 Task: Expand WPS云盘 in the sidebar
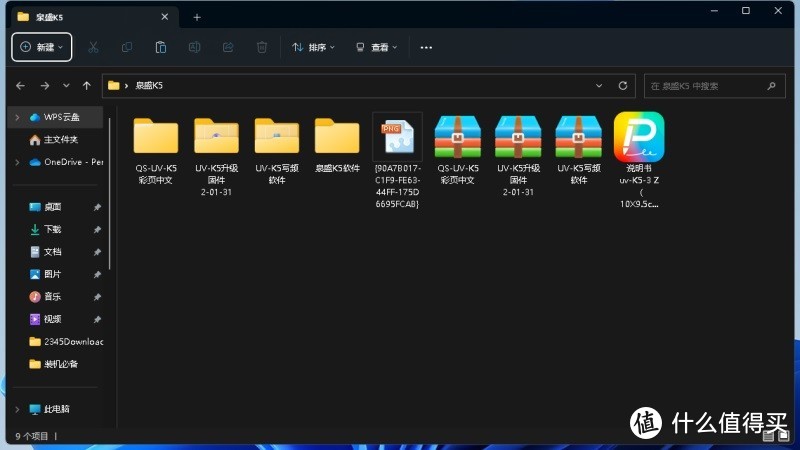pyautogui.click(x=17, y=117)
